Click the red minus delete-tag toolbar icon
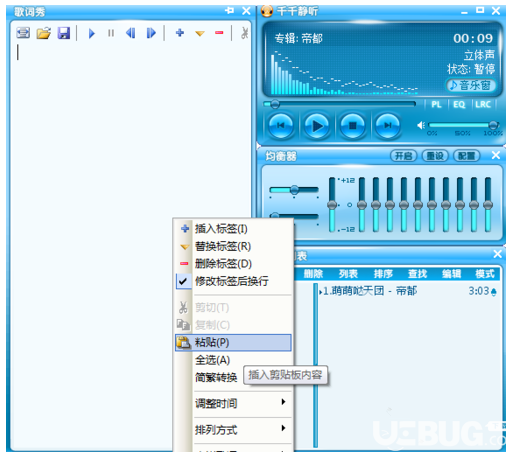522x455 pixels. click(x=219, y=33)
